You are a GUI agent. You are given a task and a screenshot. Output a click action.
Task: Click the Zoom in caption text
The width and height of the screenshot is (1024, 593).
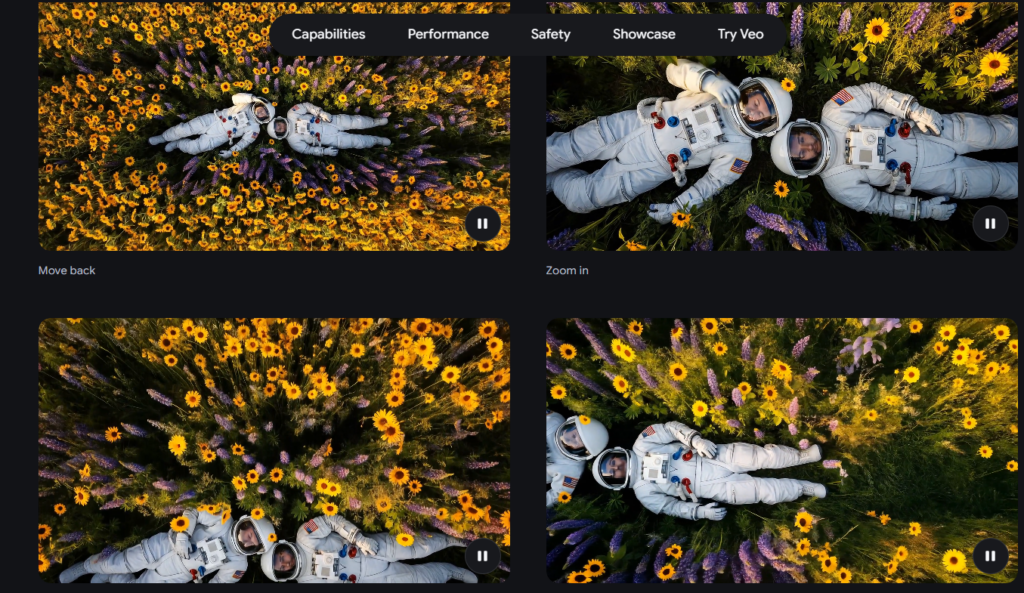(x=567, y=270)
